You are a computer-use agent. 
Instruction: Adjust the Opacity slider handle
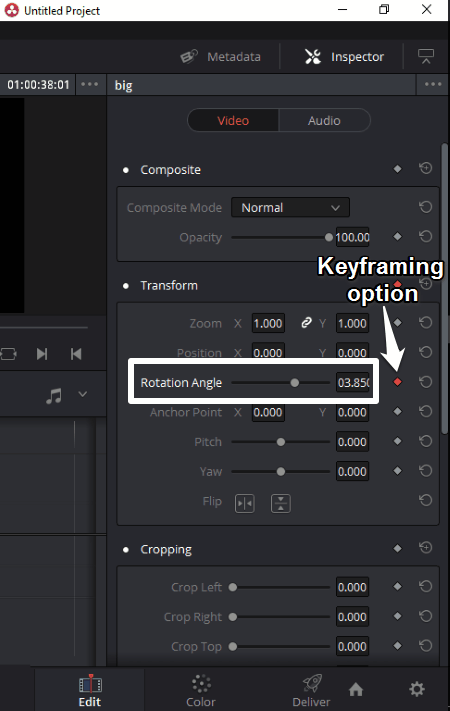[x=329, y=237]
